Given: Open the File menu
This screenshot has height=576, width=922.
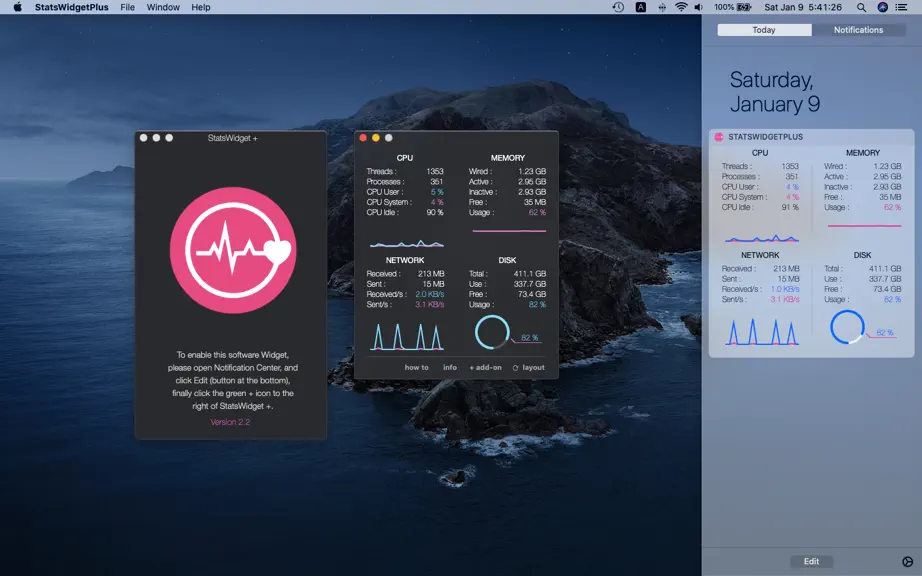Looking at the screenshot, I should tap(128, 7).
